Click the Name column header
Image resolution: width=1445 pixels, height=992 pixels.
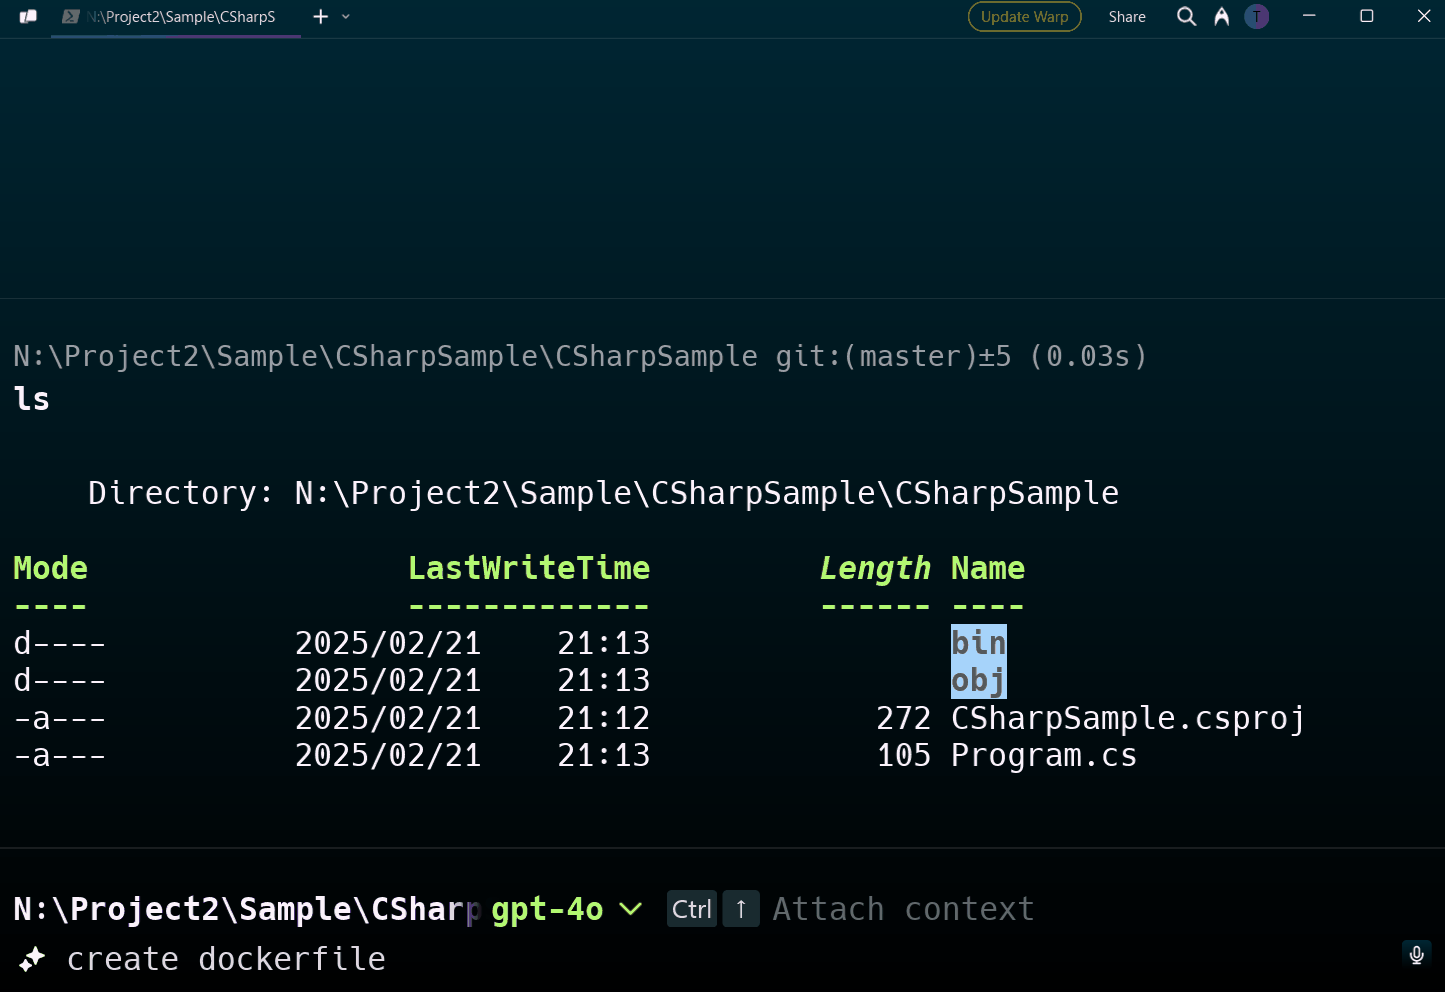(x=988, y=568)
